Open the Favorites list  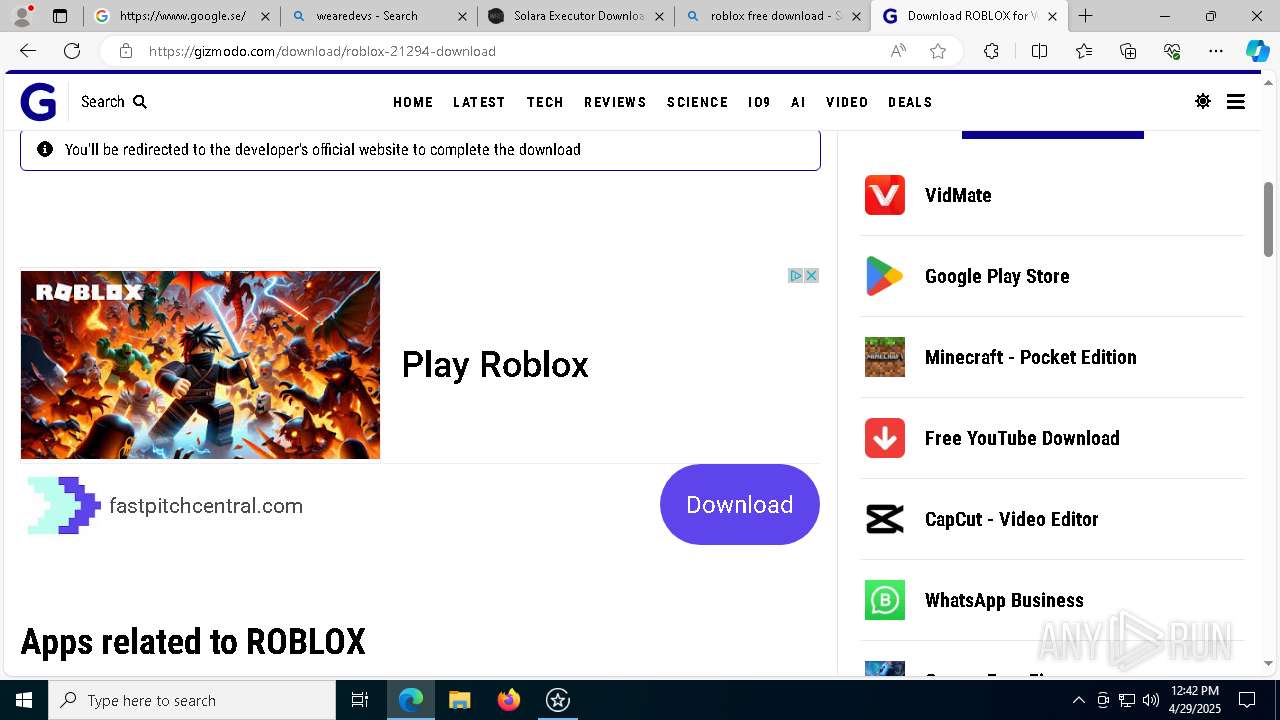pos(1084,51)
